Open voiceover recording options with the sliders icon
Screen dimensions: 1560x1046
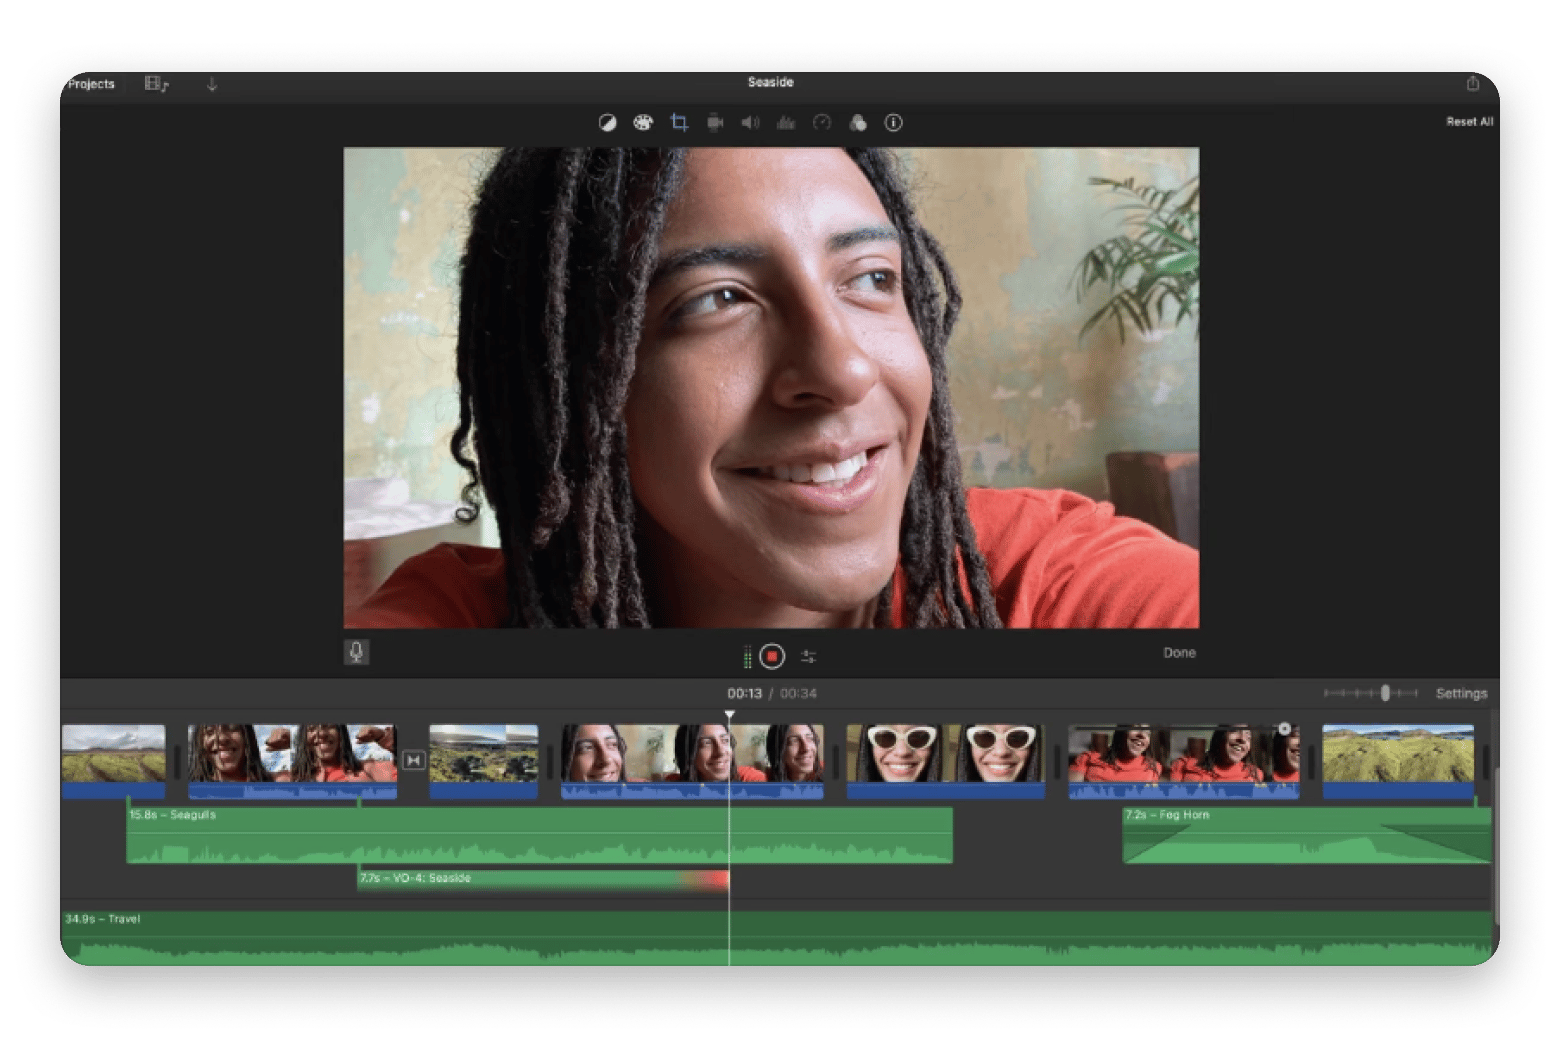tap(810, 656)
